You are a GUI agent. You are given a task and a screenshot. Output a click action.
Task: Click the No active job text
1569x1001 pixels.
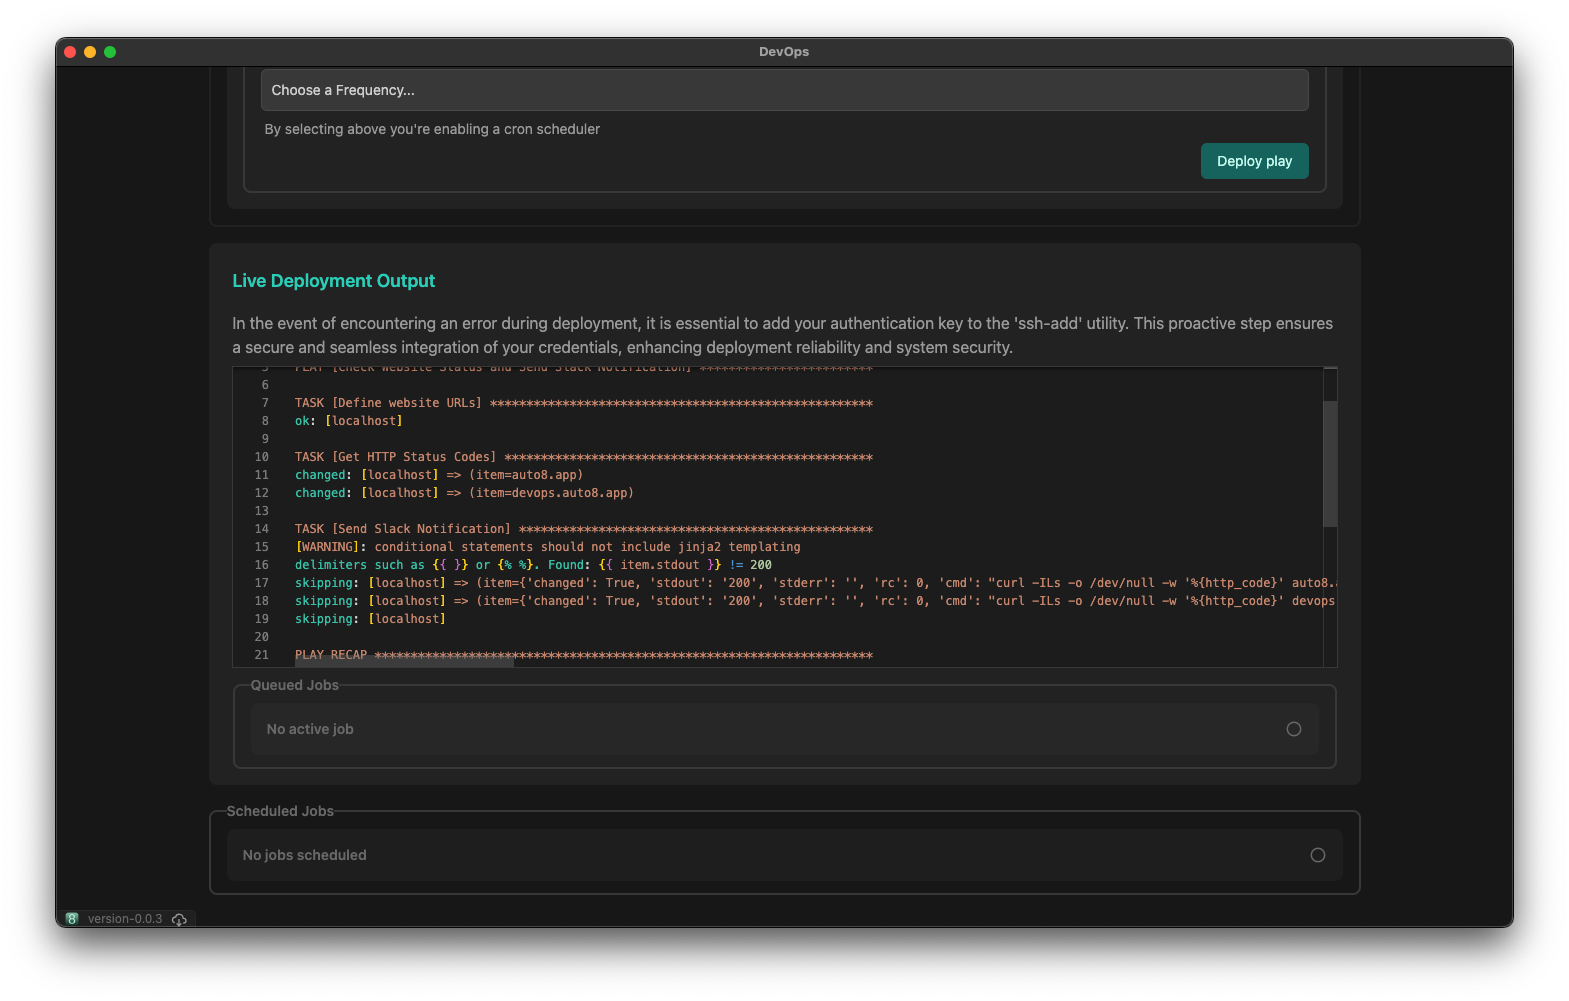[310, 729]
